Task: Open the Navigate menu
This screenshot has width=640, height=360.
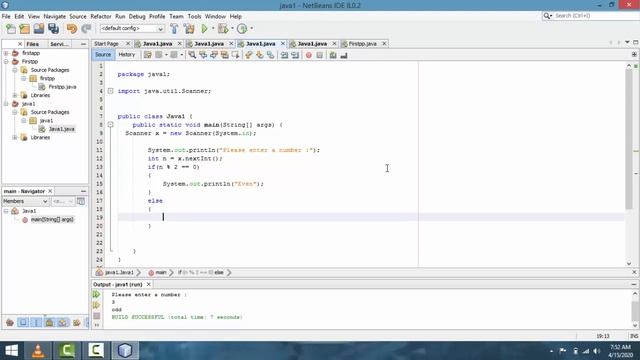Action: [55, 16]
